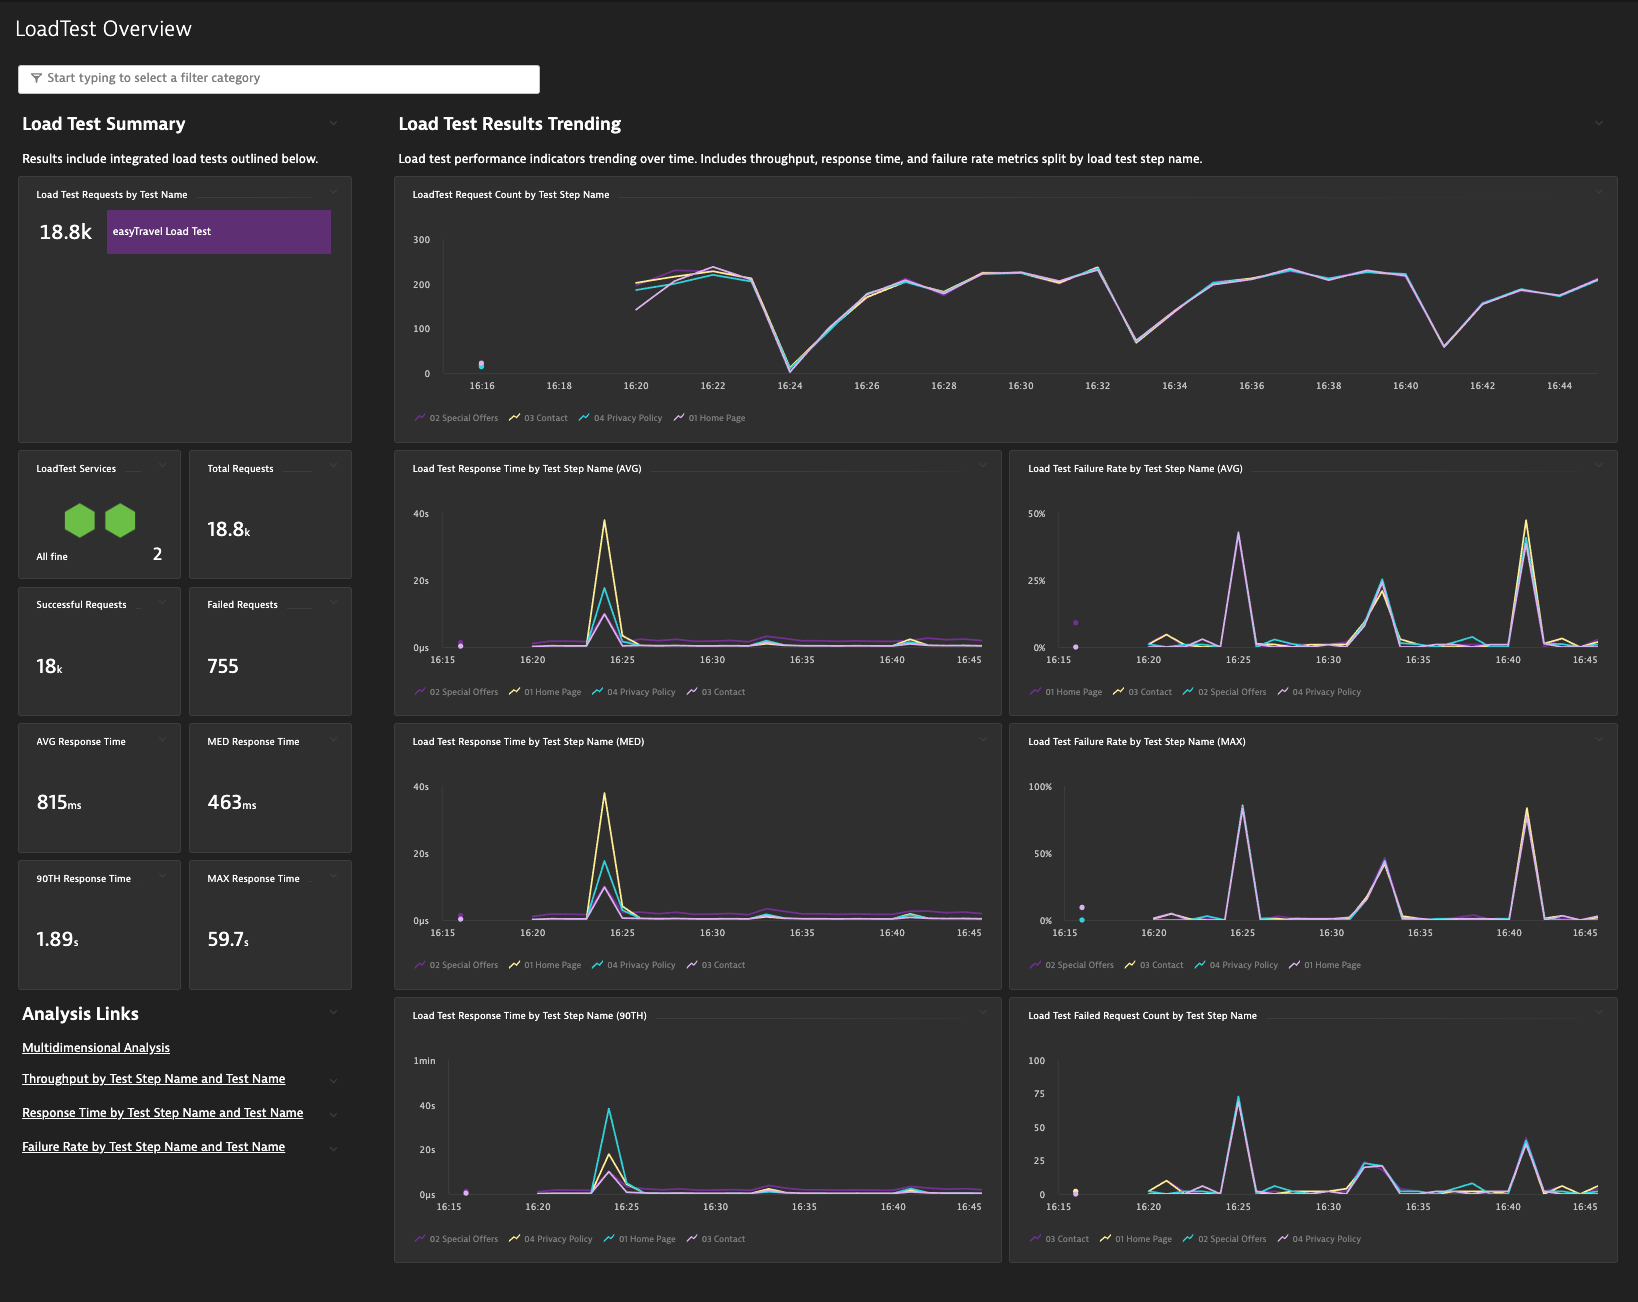Click the 02 Special Offers legend icon in Response Time (AVG) chart
The width and height of the screenshot is (1638, 1302).
[420, 692]
